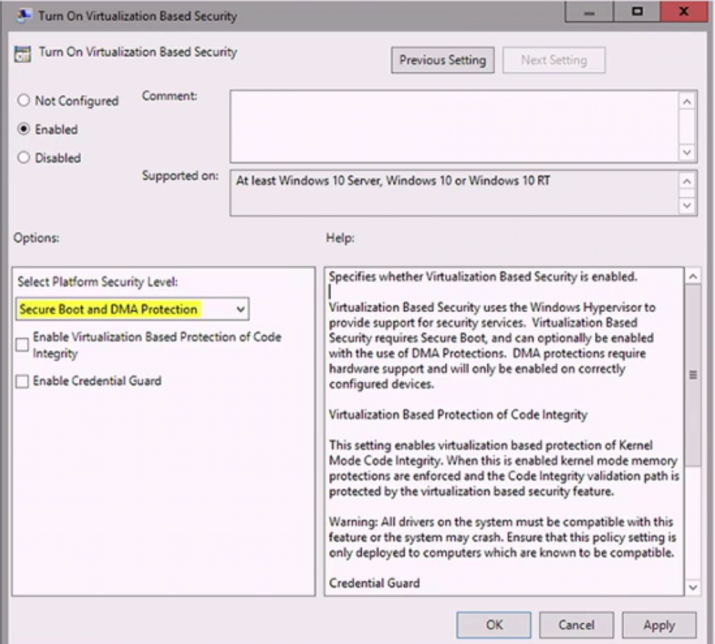Click inside the Comment text box
This screenshot has width=715, height=644.
(x=454, y=126)
